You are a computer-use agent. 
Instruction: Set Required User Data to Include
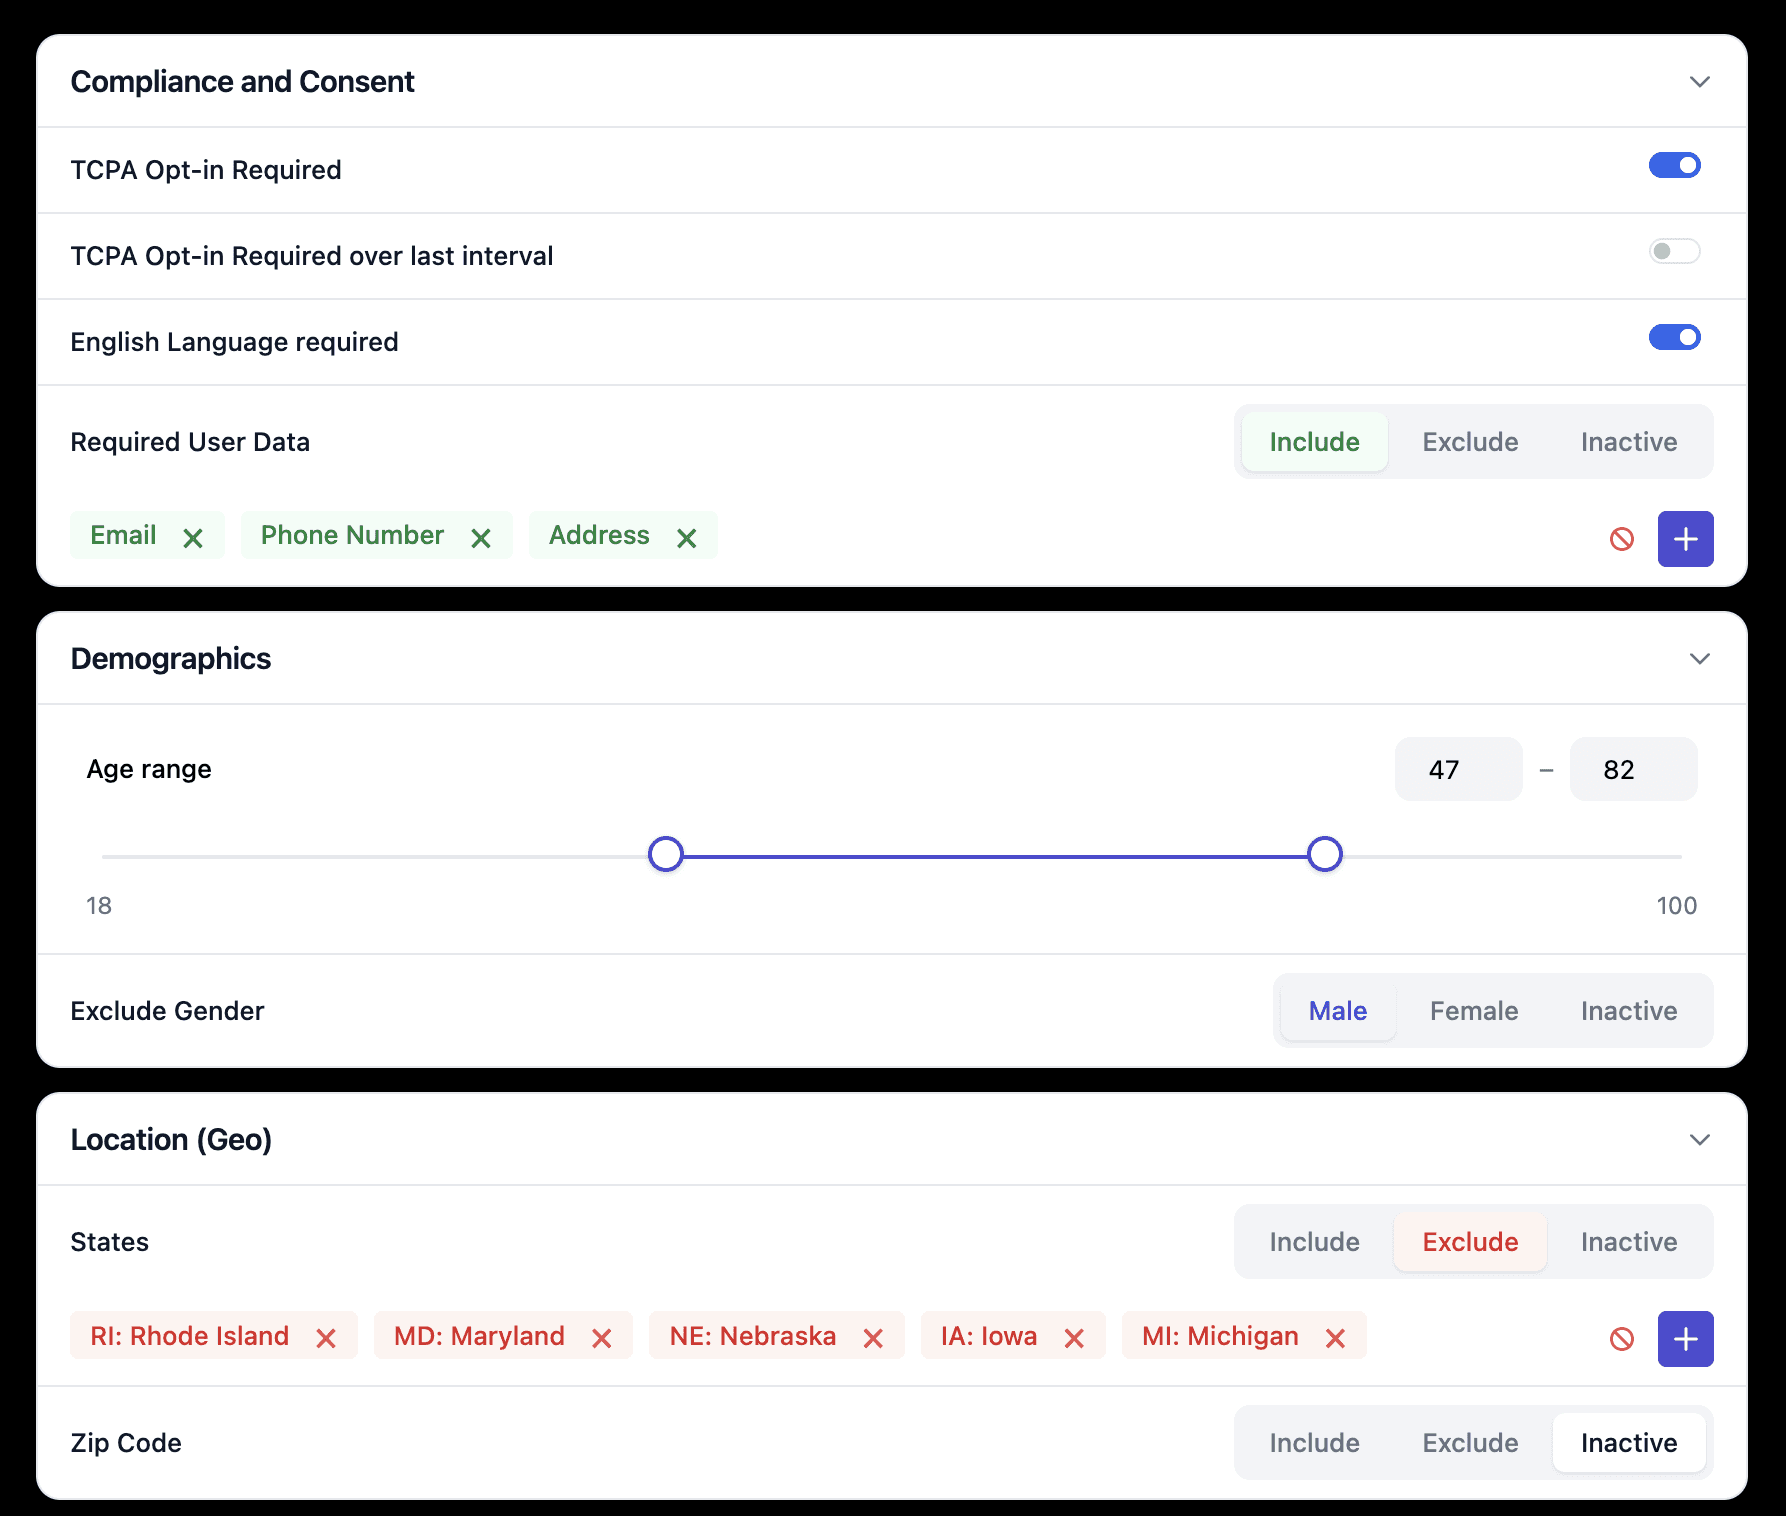tap(1314, 442)
